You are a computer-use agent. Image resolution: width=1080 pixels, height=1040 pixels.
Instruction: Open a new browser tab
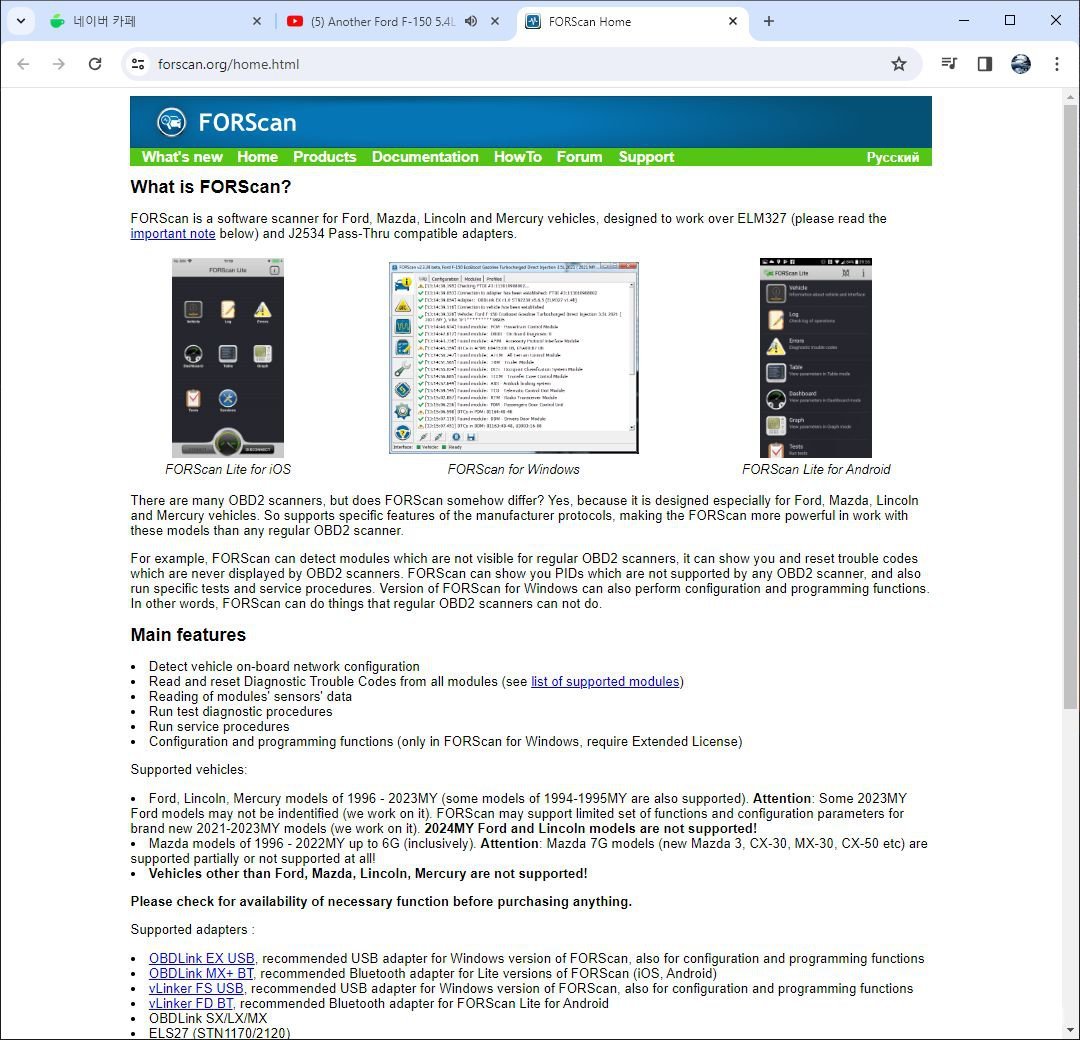[x=769, y=21]
